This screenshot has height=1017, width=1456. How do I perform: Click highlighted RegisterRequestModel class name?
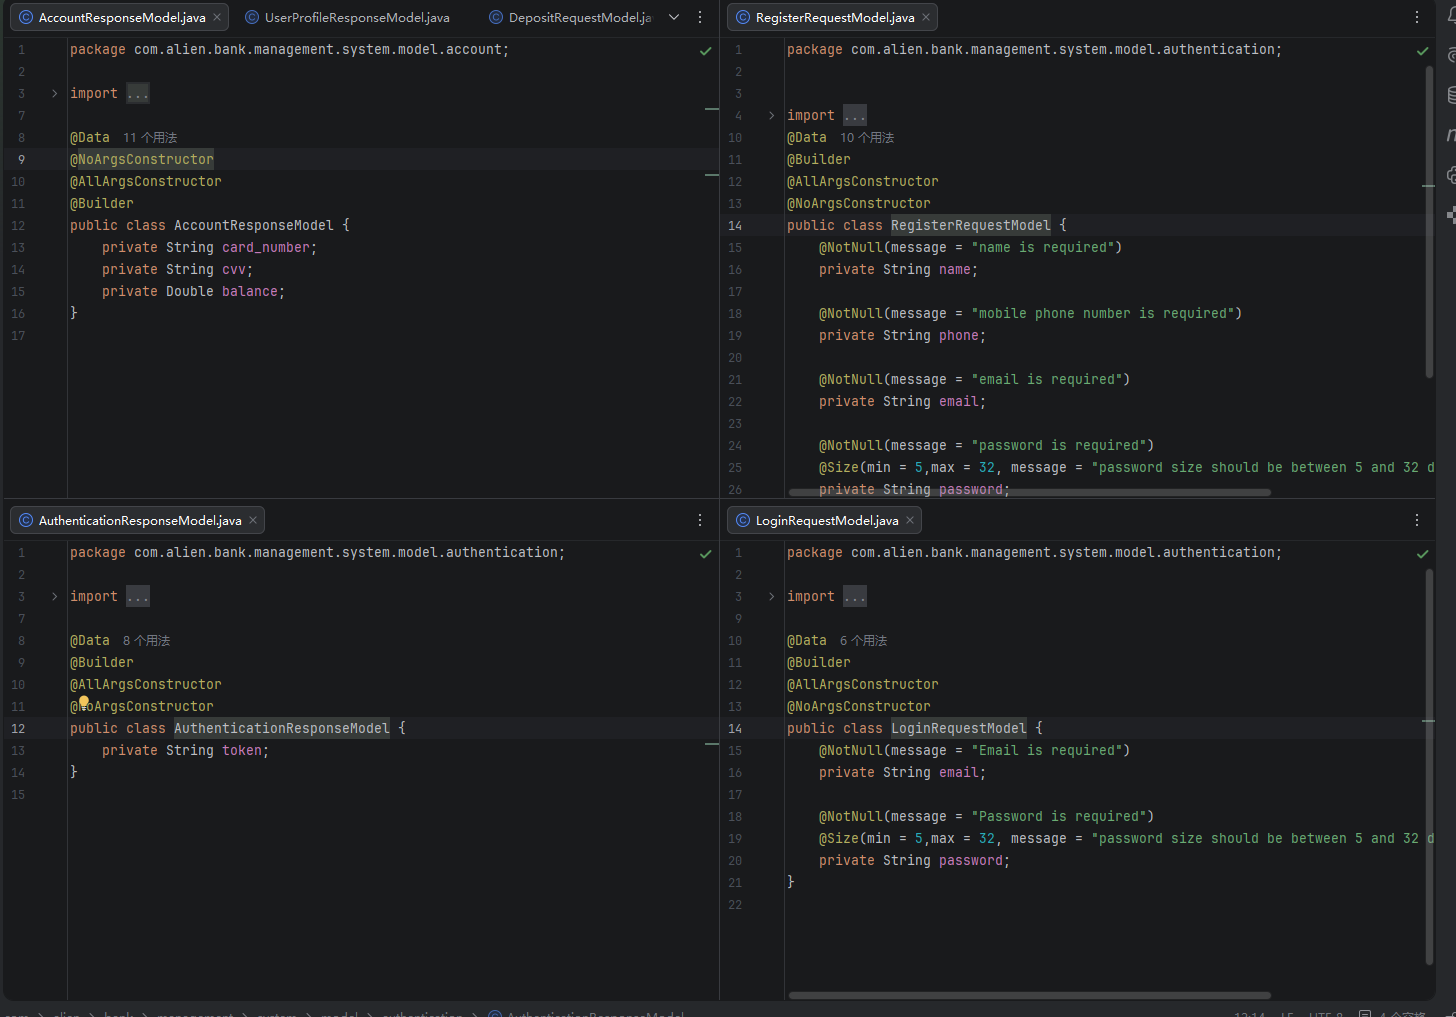(971, 226)
